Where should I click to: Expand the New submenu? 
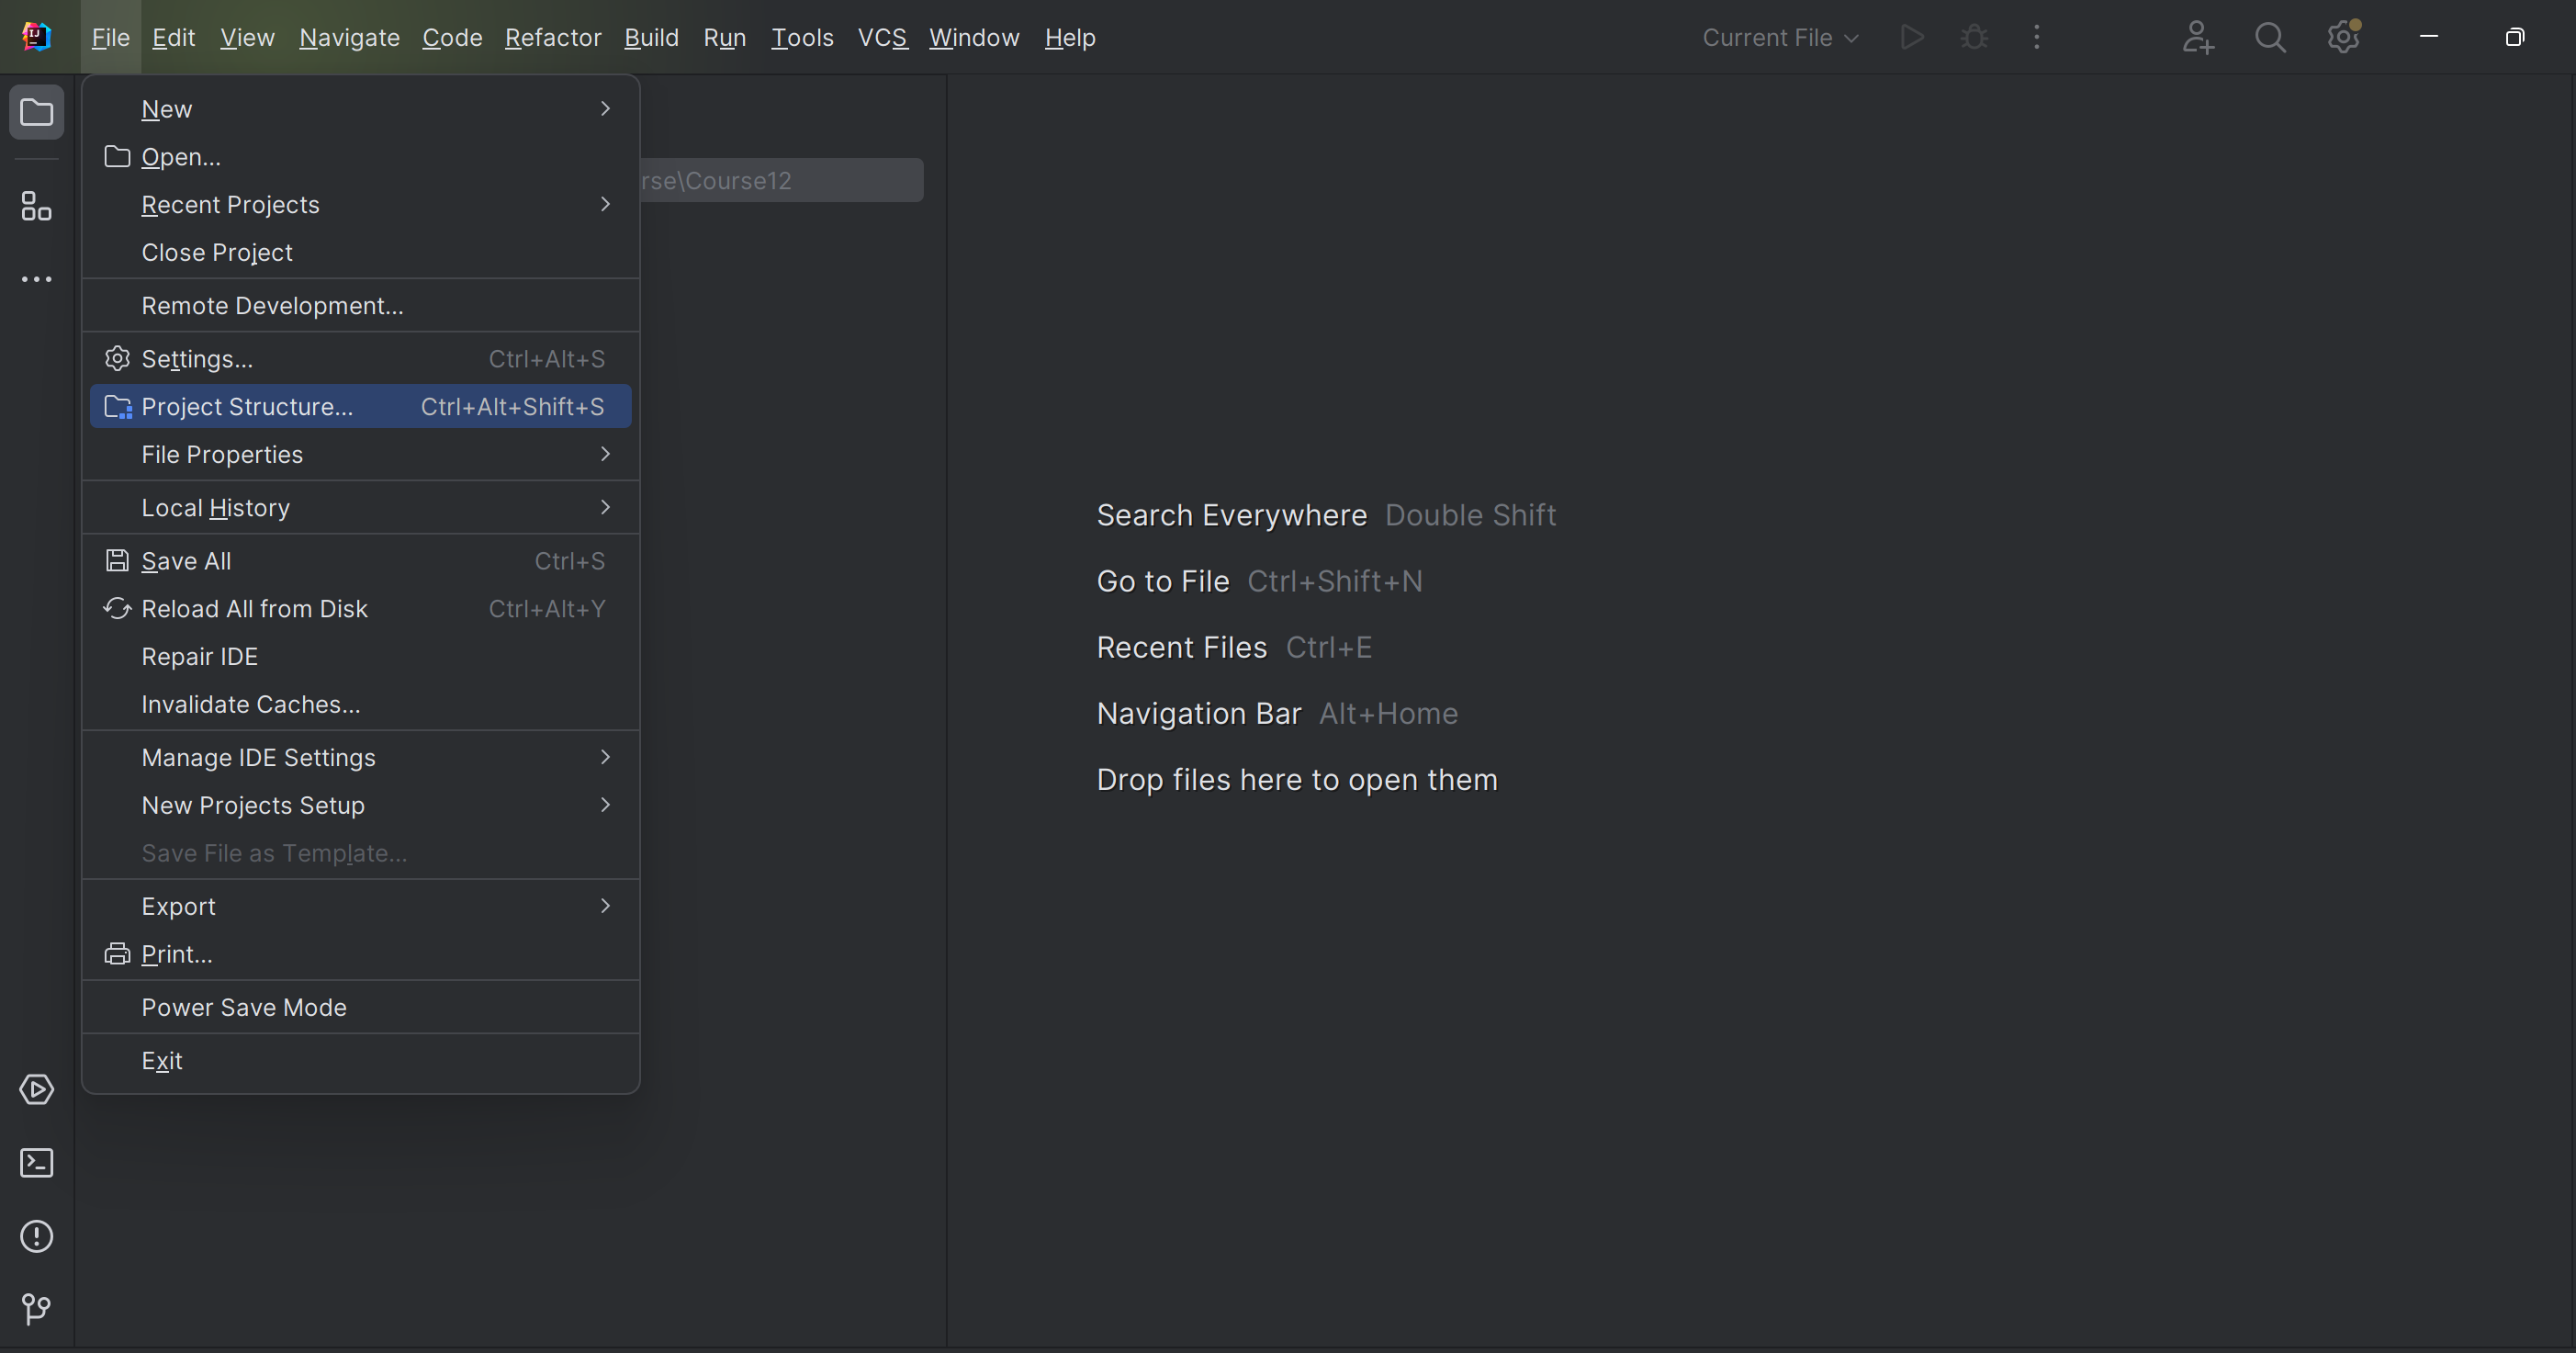click(x=165, y=109)
